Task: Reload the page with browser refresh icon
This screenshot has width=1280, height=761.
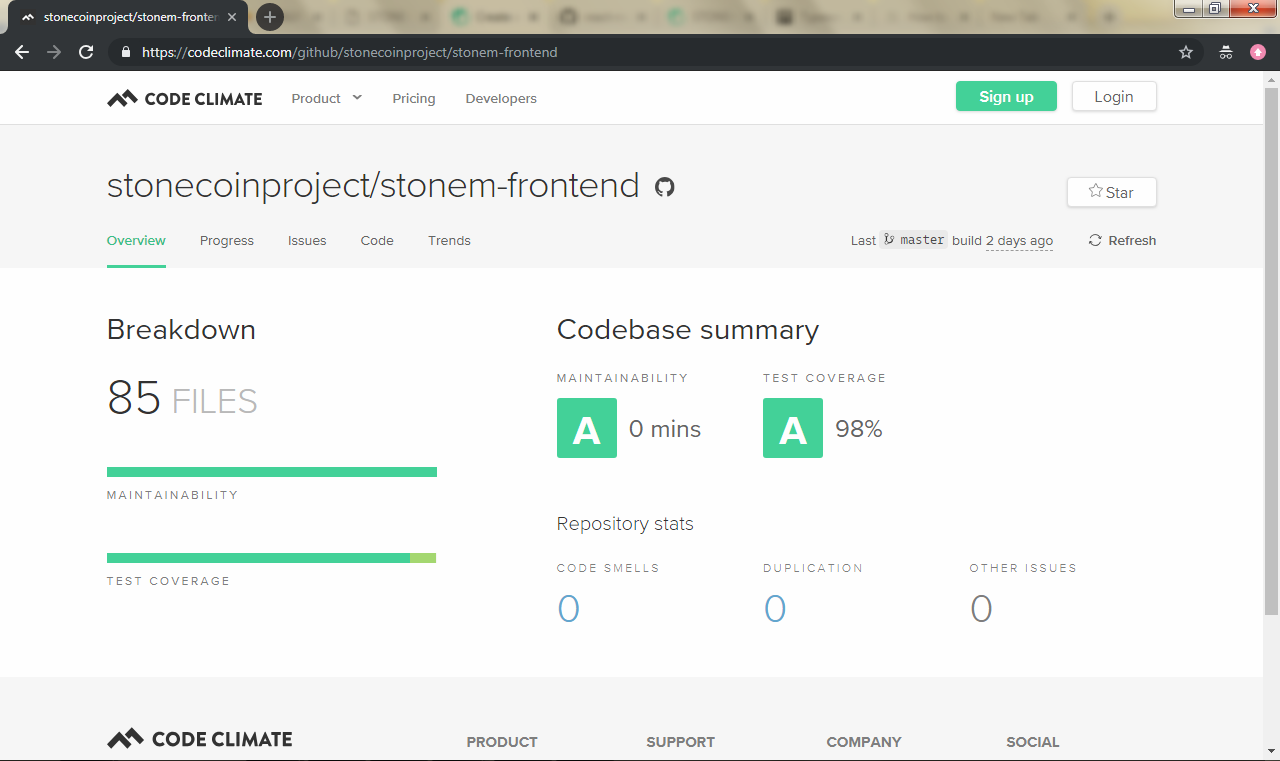Action: (86, 52)
